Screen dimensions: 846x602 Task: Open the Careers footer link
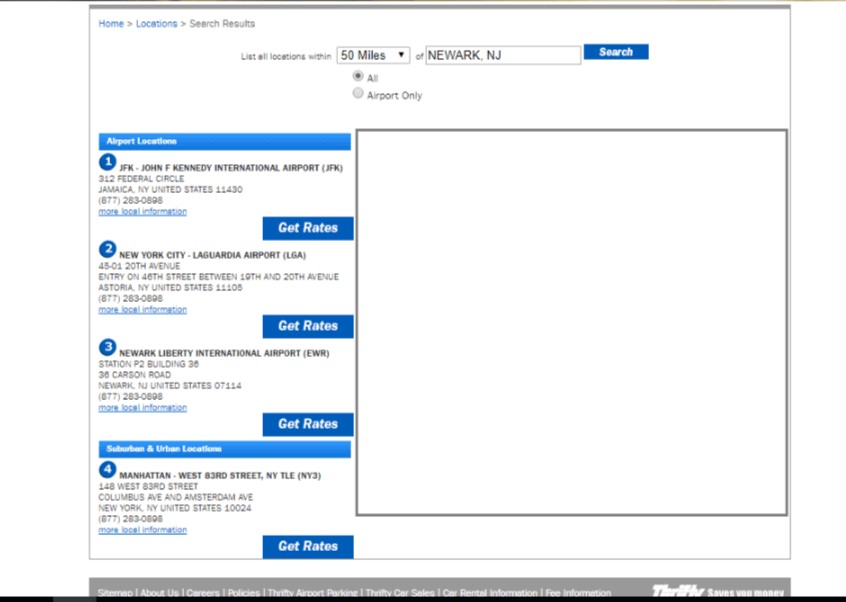pyautogui.click(x=203, y=593)
